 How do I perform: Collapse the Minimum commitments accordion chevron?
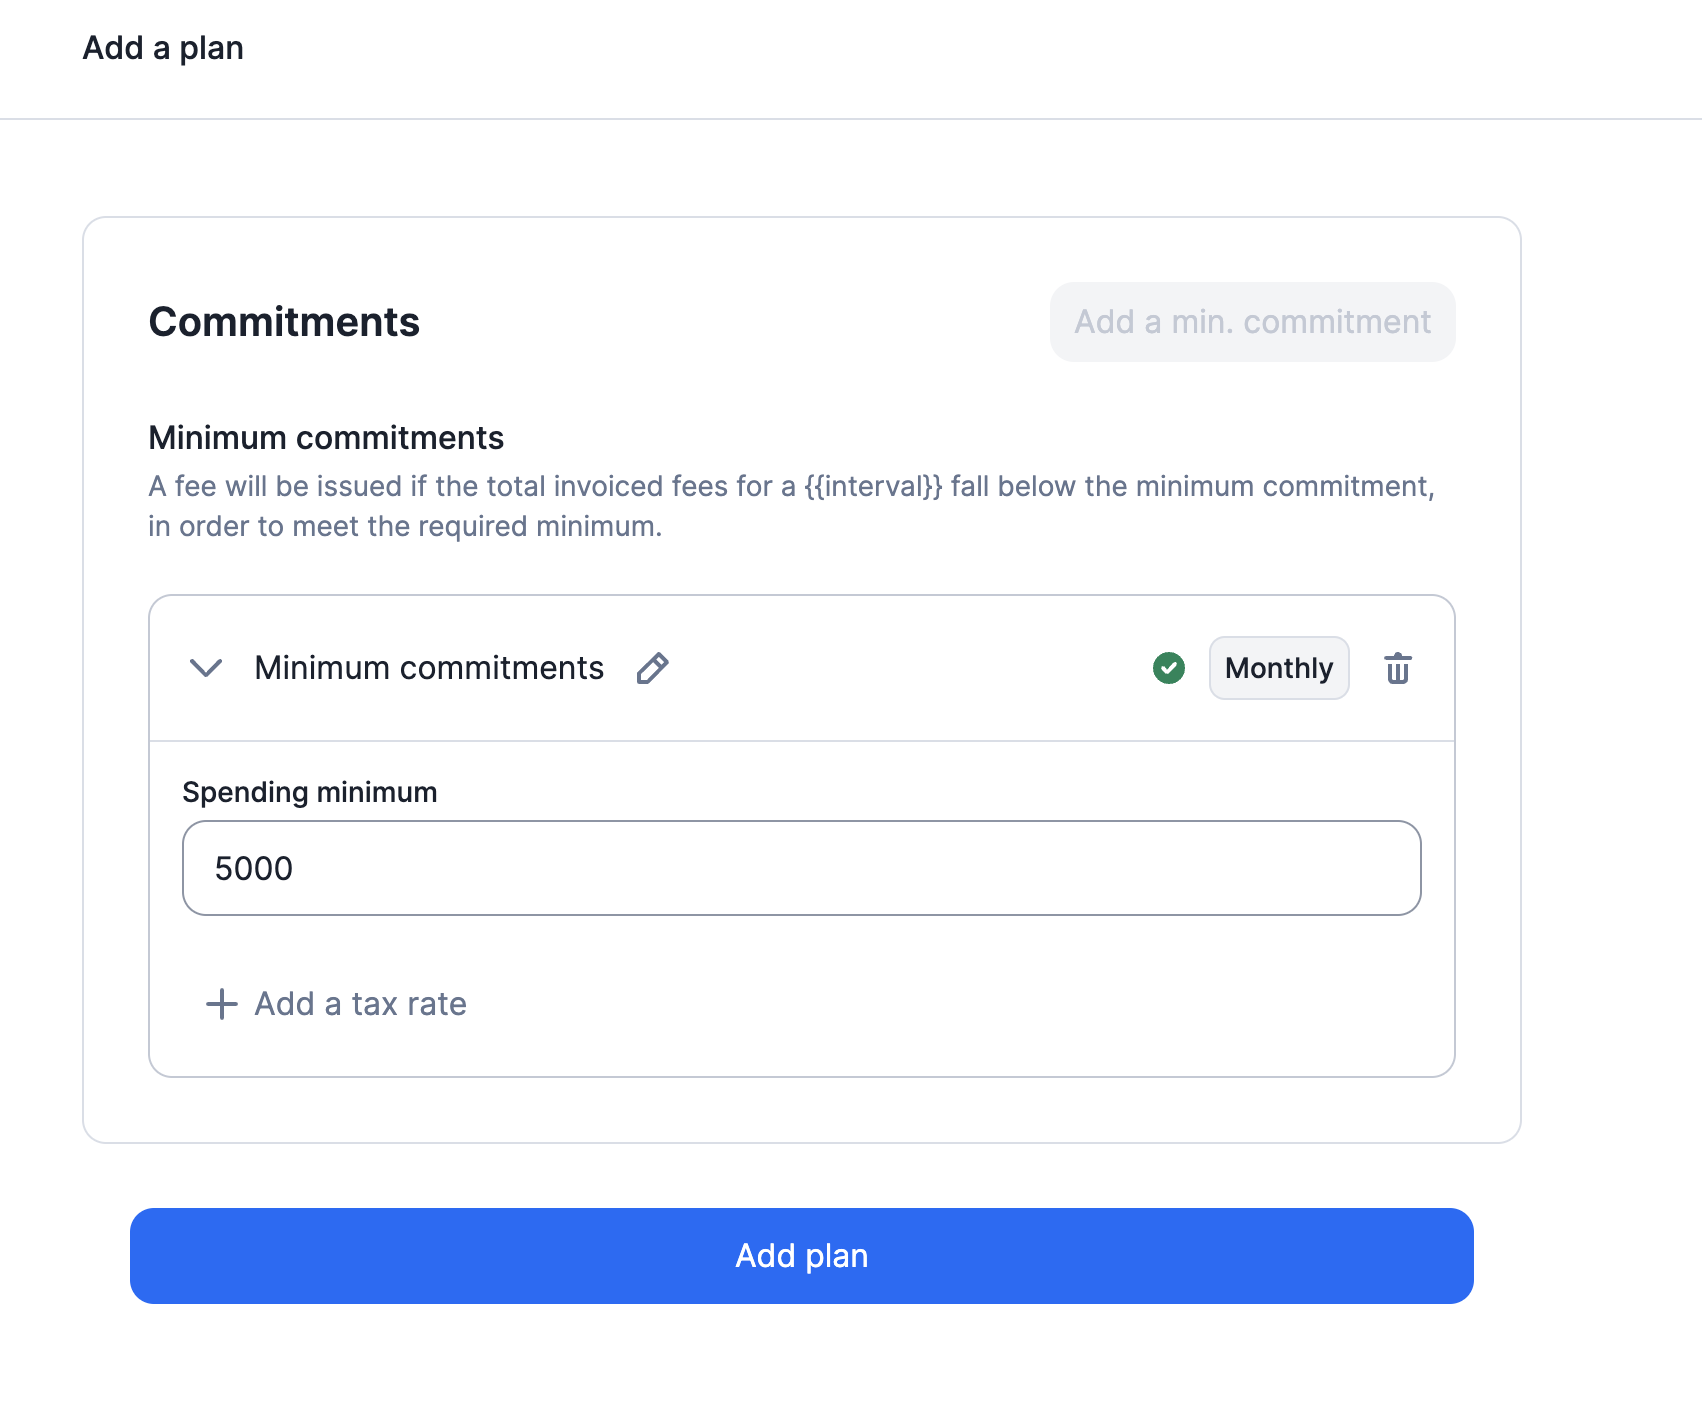tap(206, 668)
